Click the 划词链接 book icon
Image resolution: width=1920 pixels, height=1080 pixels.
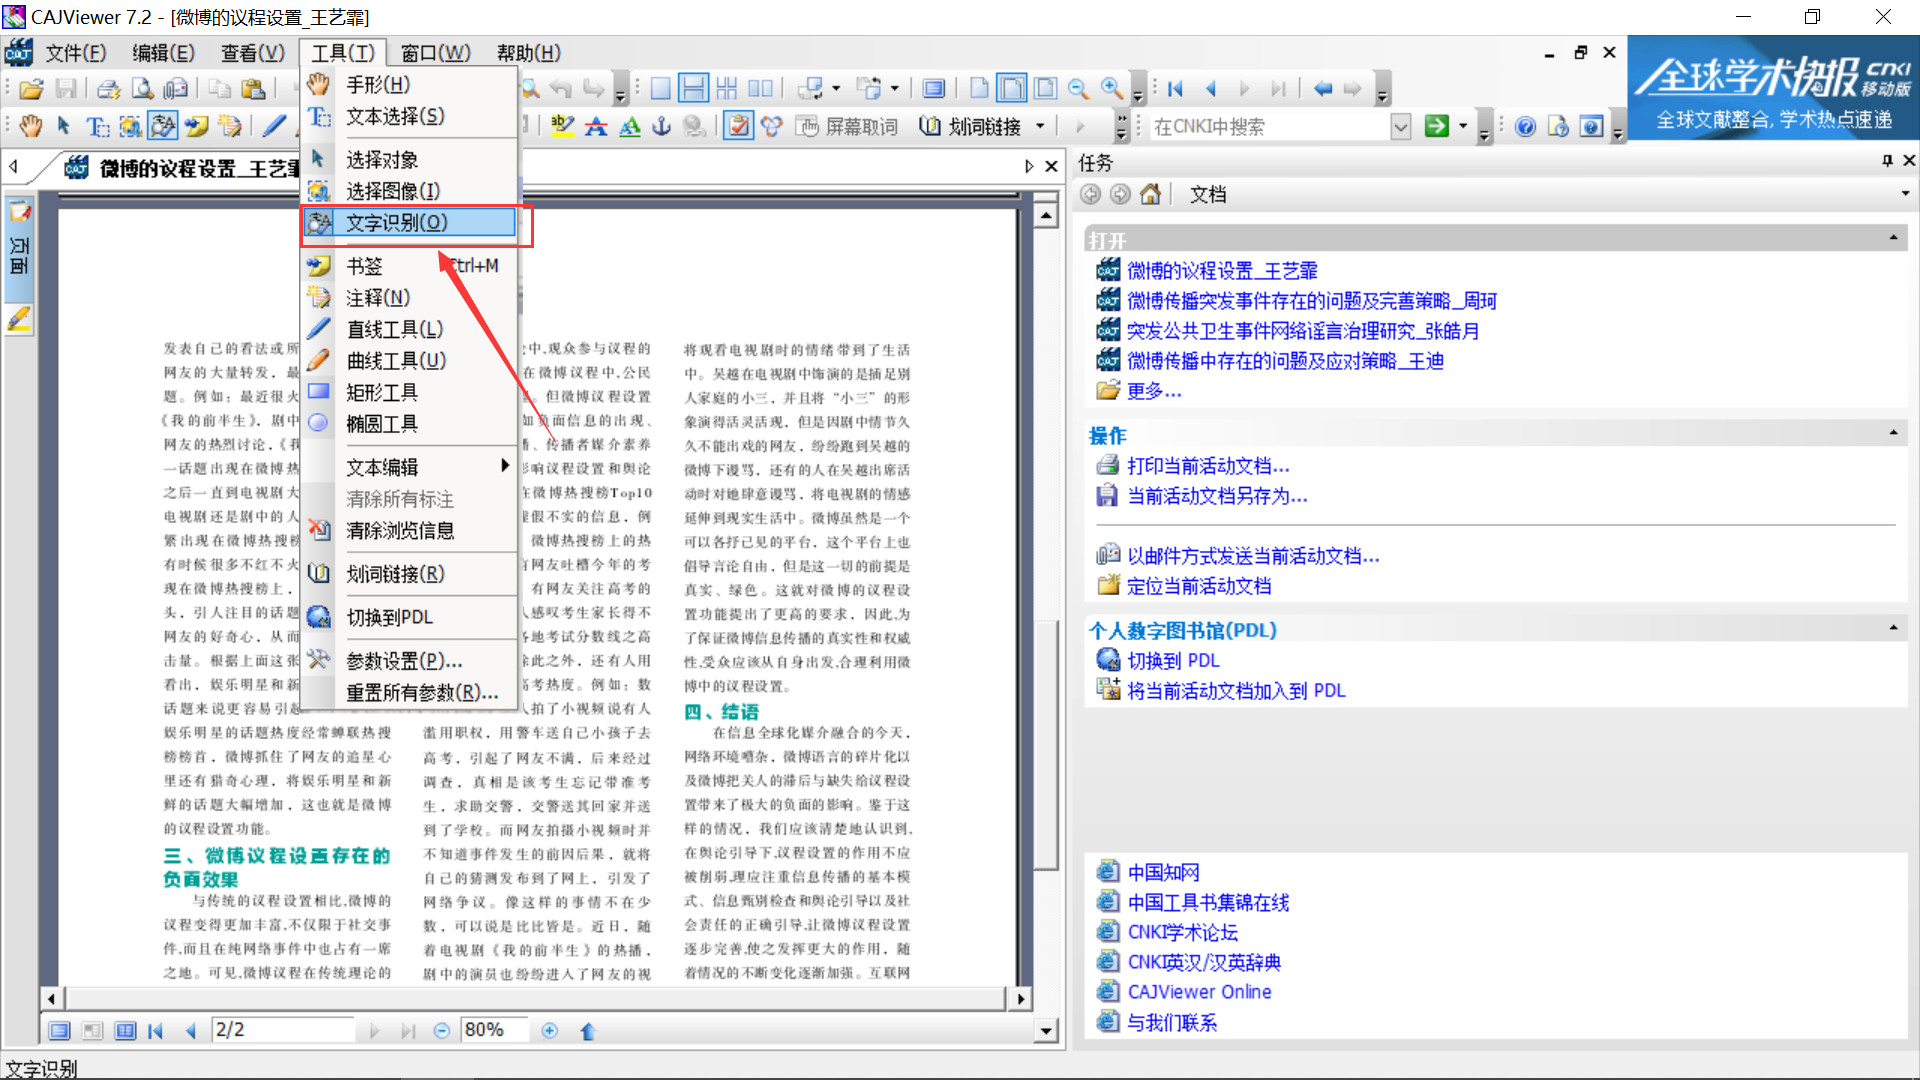pyautogui.click(x=929, y=126)
